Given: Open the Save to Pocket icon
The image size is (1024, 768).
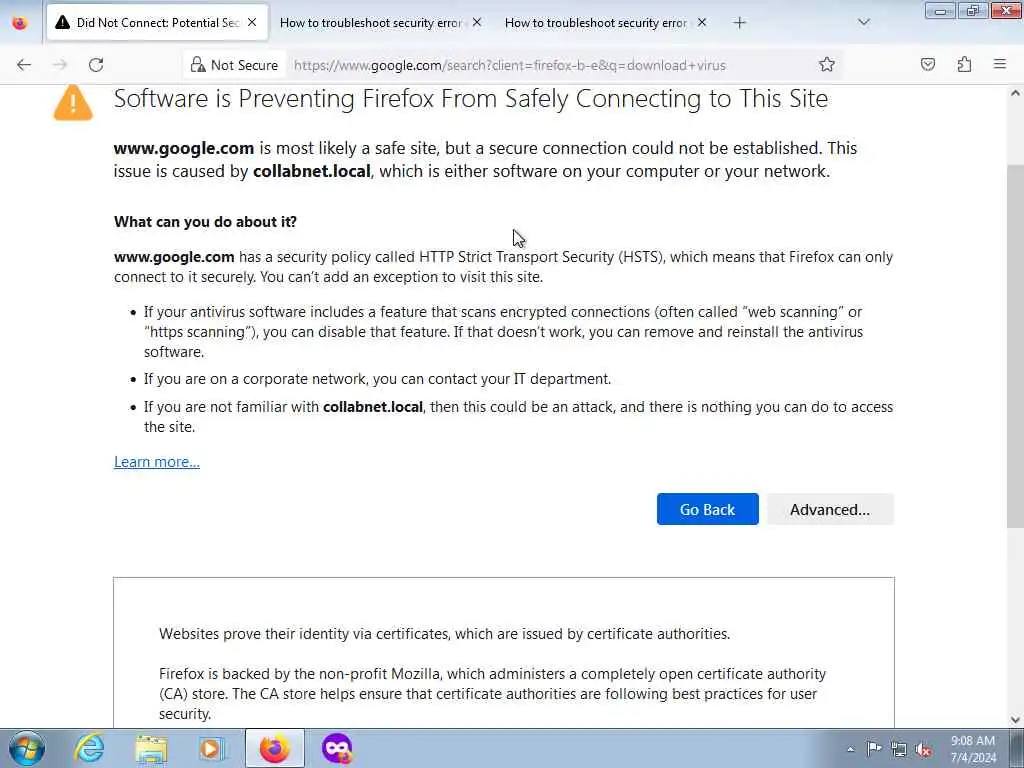Looking at the screenshot, I should pyautogui.click(x=928, y=64).
